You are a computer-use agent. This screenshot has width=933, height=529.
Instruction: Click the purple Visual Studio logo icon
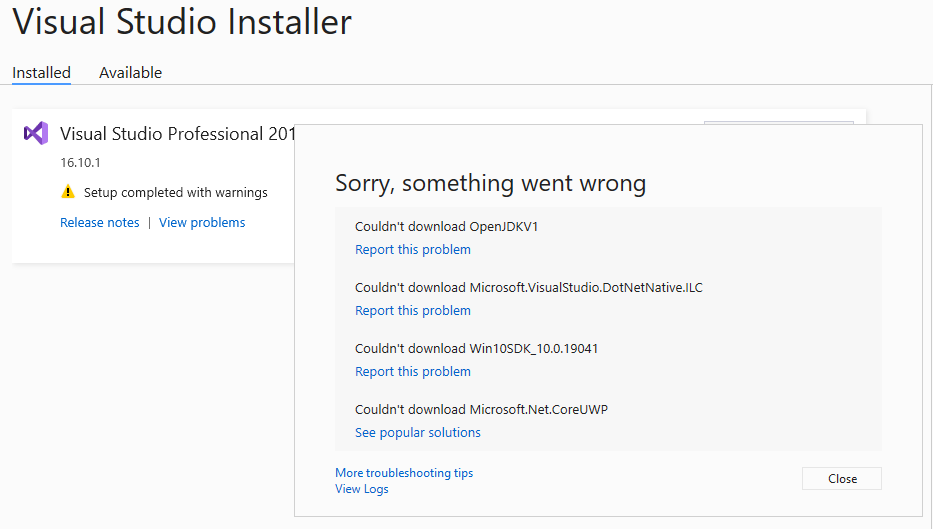point(36,133)
